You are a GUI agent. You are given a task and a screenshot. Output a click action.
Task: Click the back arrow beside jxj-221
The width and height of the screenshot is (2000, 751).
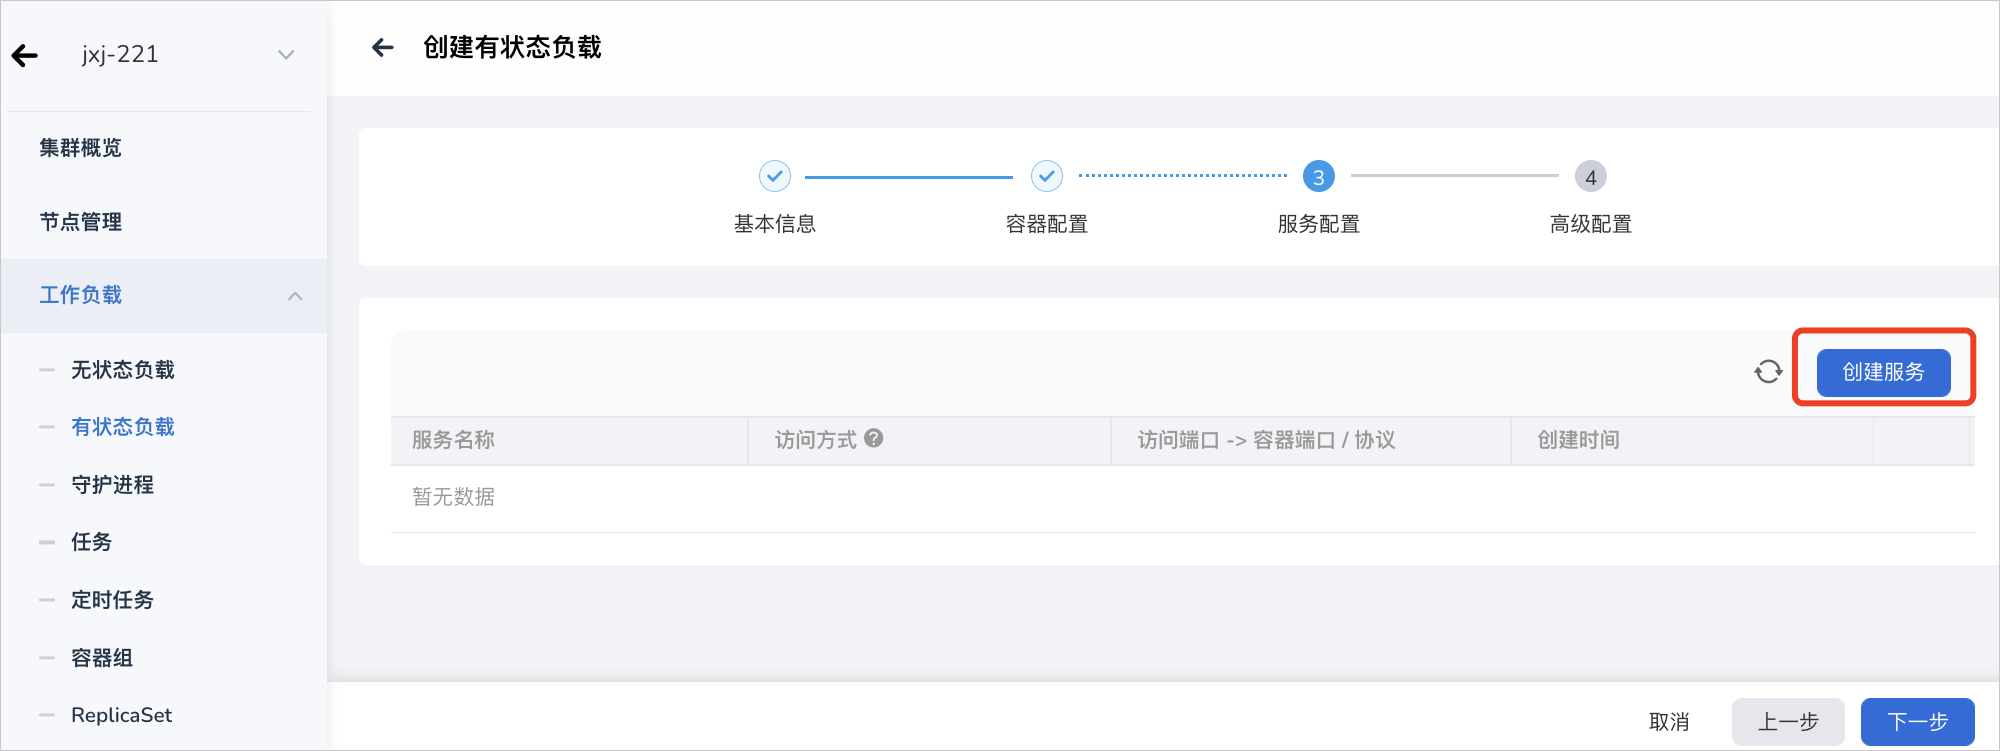click(x=25, y=56)
